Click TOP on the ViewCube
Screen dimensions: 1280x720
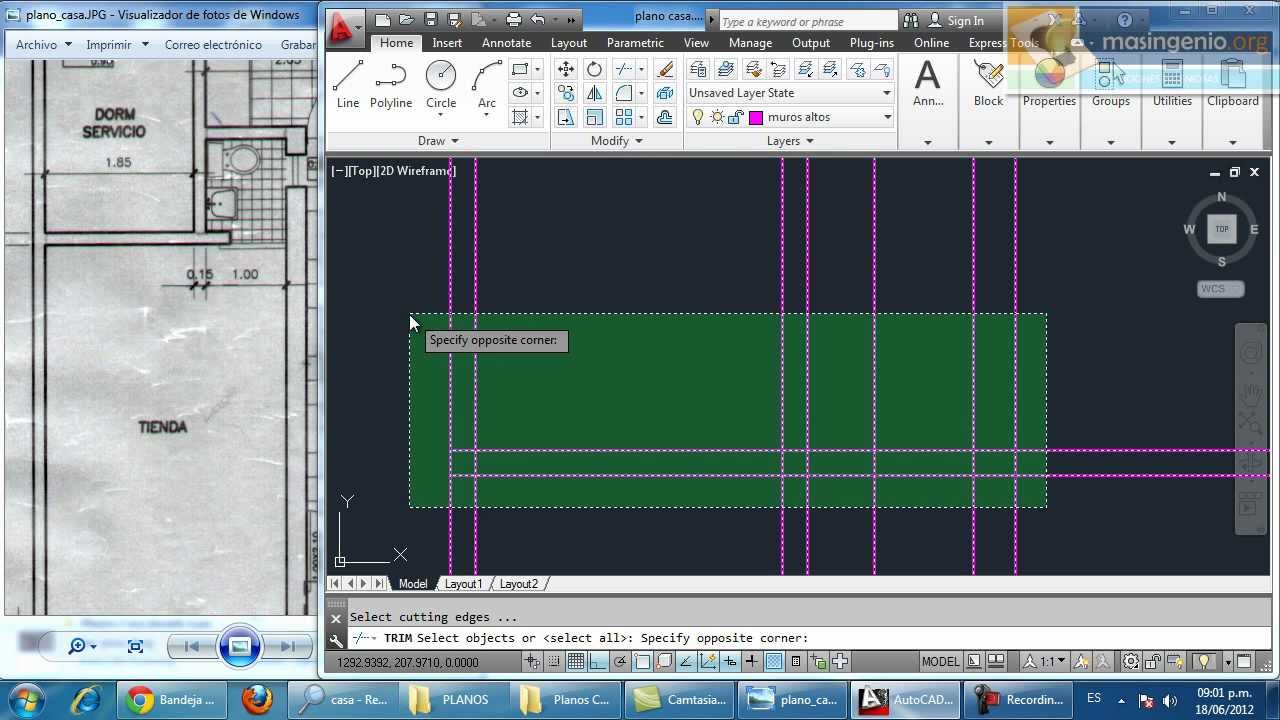[x=1221, y=229]
